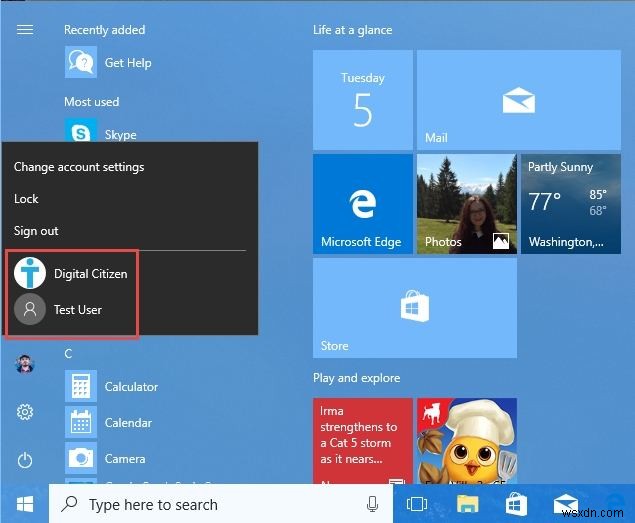Open Store icon on the taskbar
The image size is (635, 523).
pos(516,504)
